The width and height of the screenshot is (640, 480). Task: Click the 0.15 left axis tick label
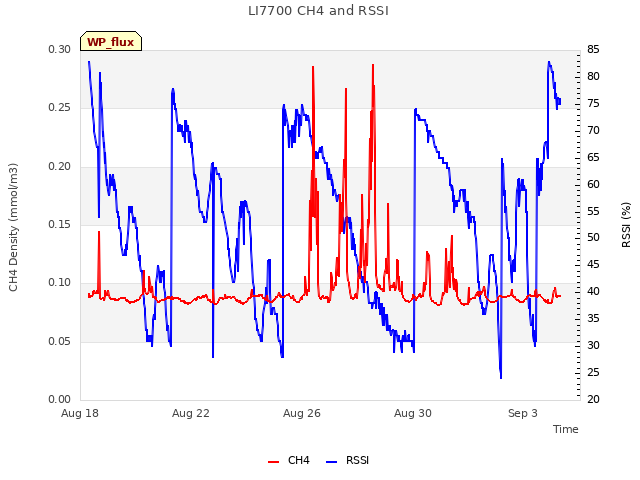click(60, 224)
